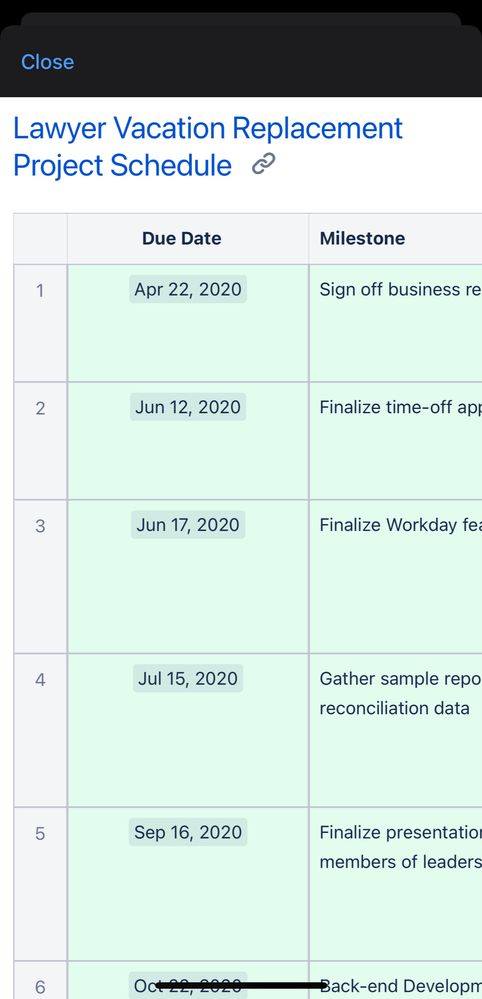Click the Gather sample reconciliation data cell

point(395,730)
